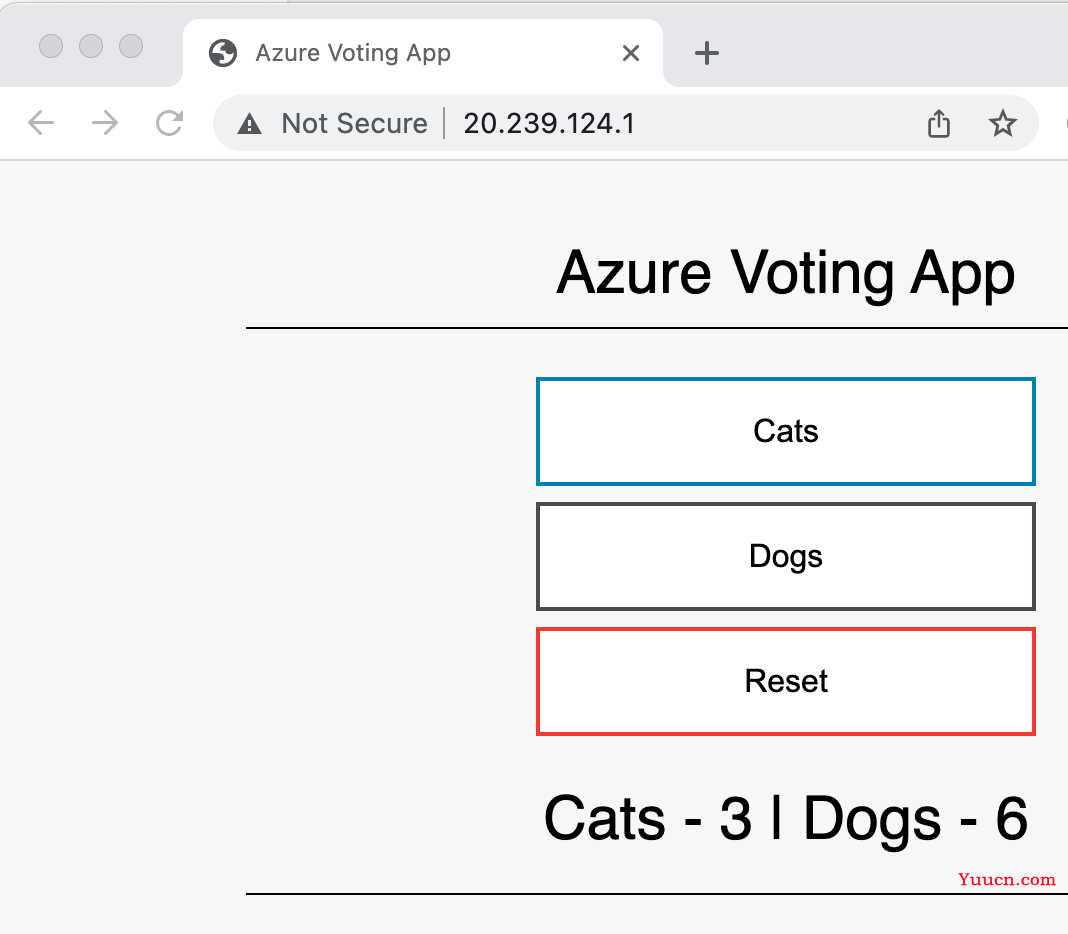Close the Azure Voting App tab

[x=631, y=53]
